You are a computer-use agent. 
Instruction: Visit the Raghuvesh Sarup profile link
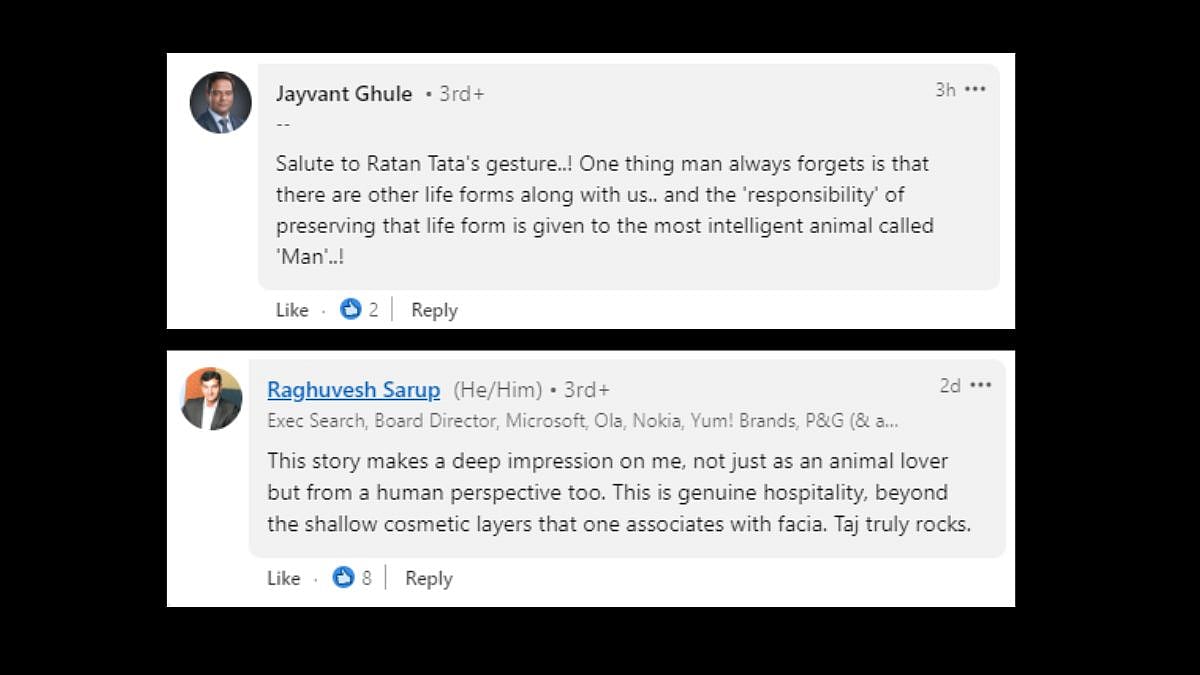click(353, 390)
